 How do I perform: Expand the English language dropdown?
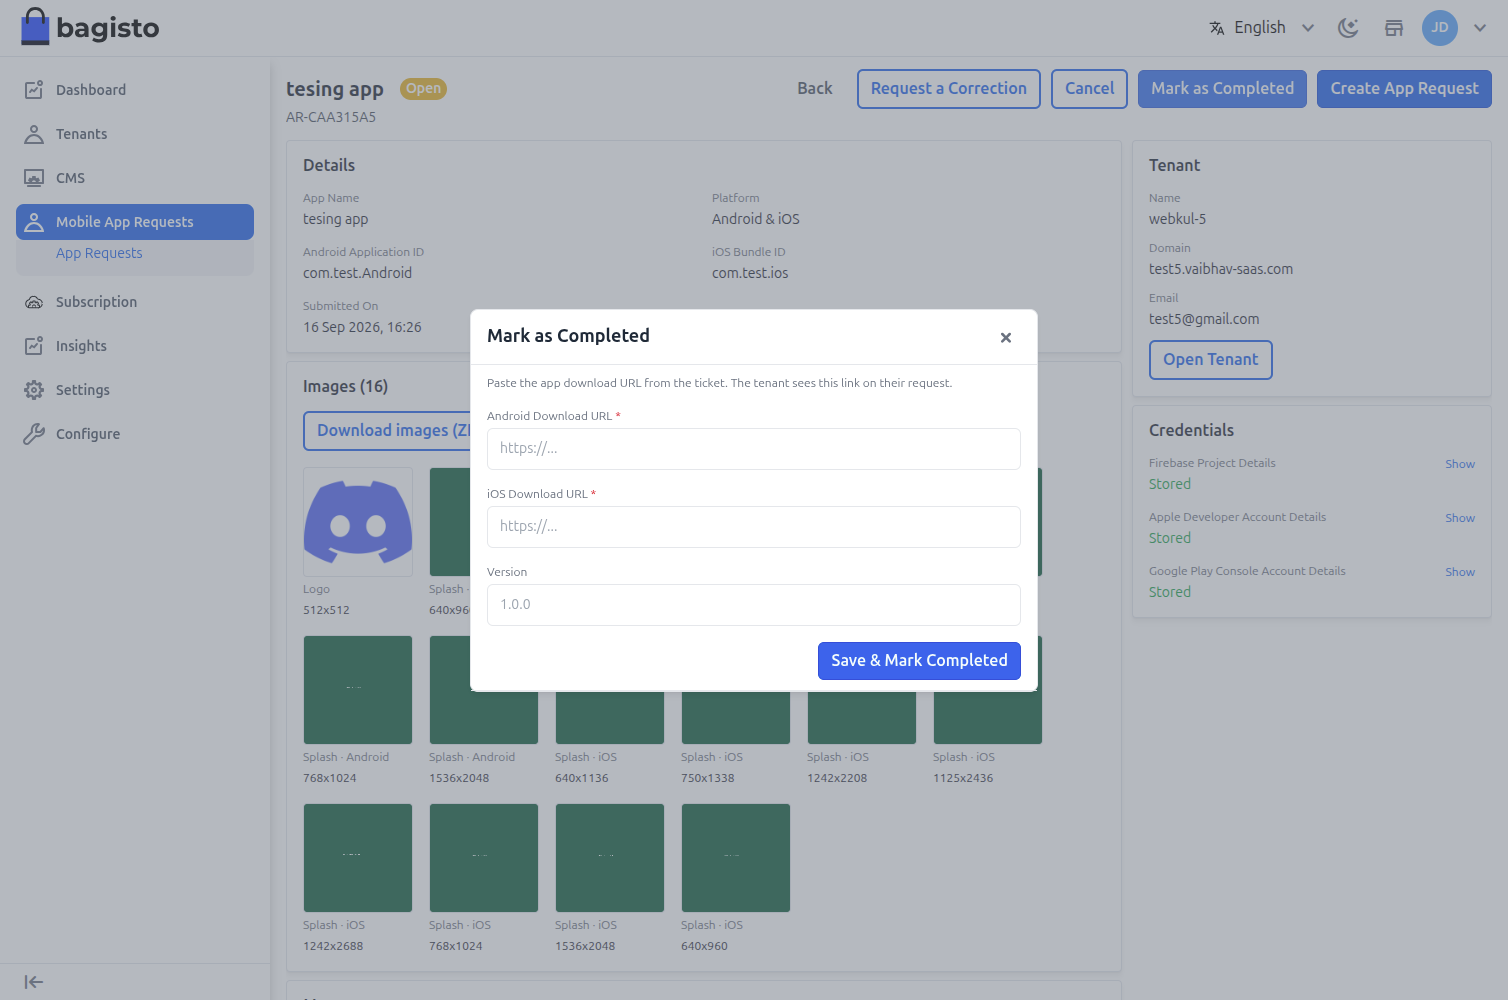(1262, 28)
